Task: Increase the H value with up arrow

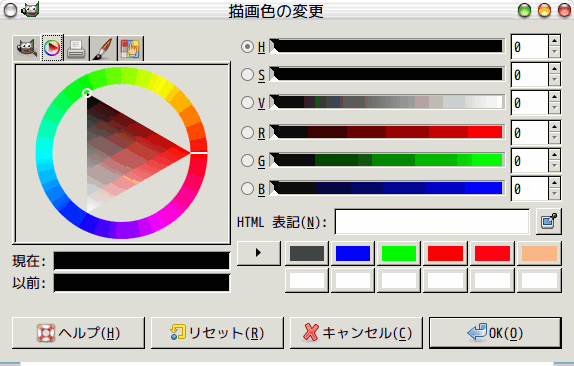Action: pos(554,41)
